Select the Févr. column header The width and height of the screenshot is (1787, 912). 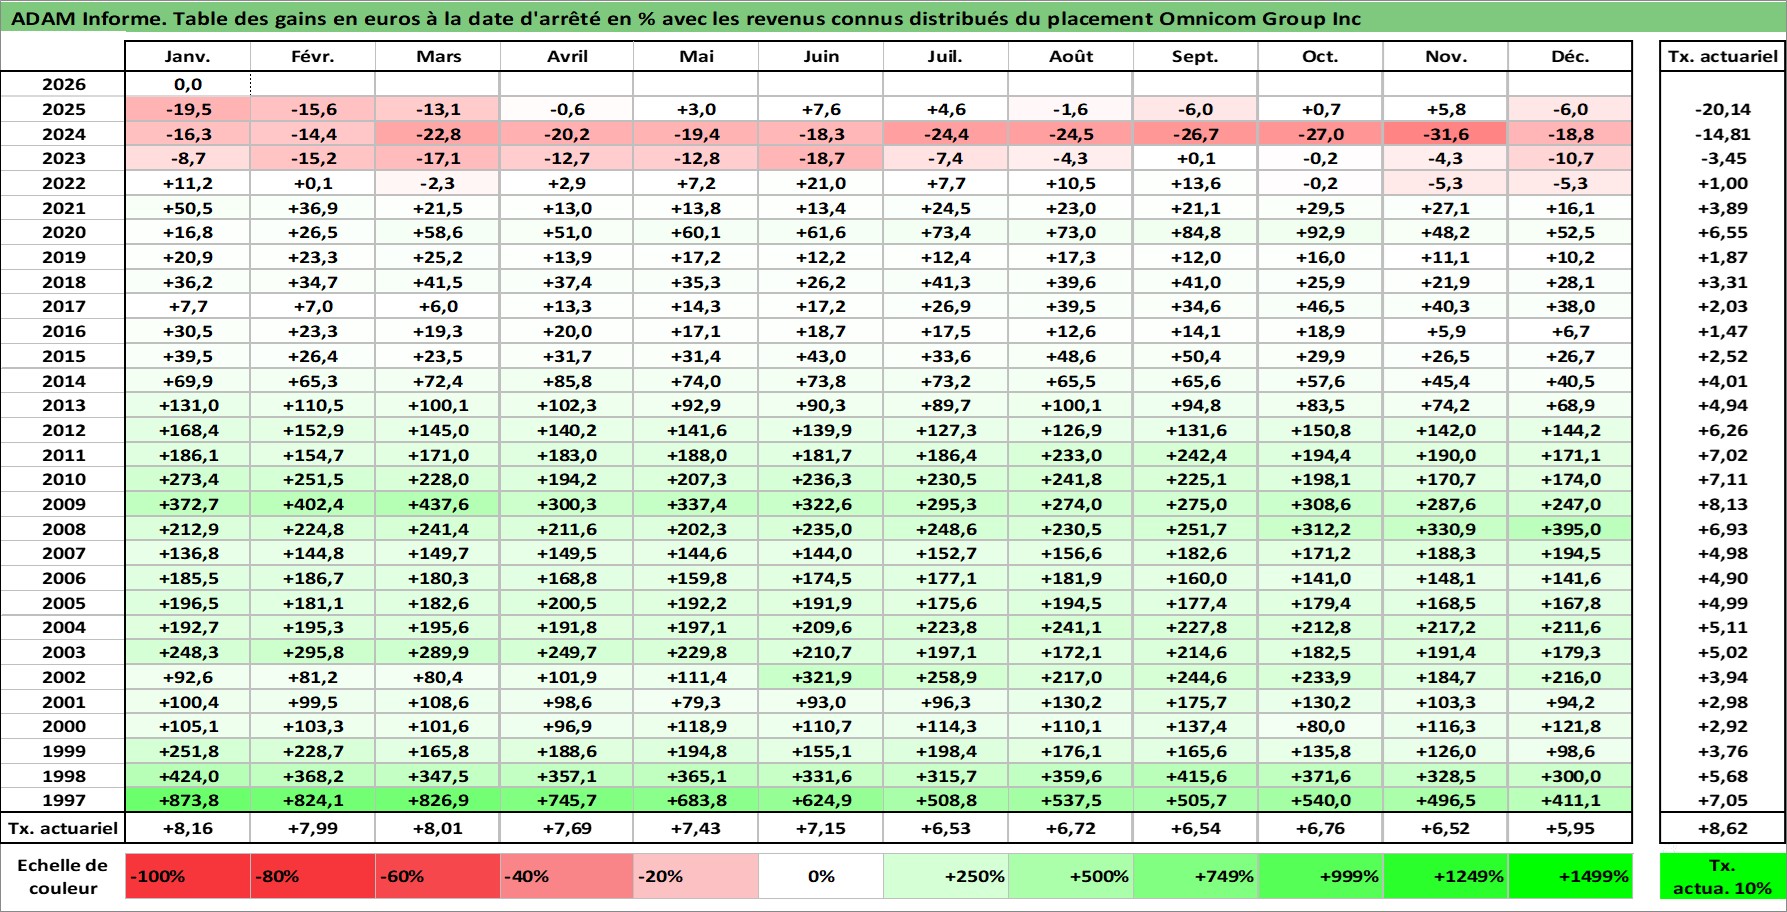[313, 56]
